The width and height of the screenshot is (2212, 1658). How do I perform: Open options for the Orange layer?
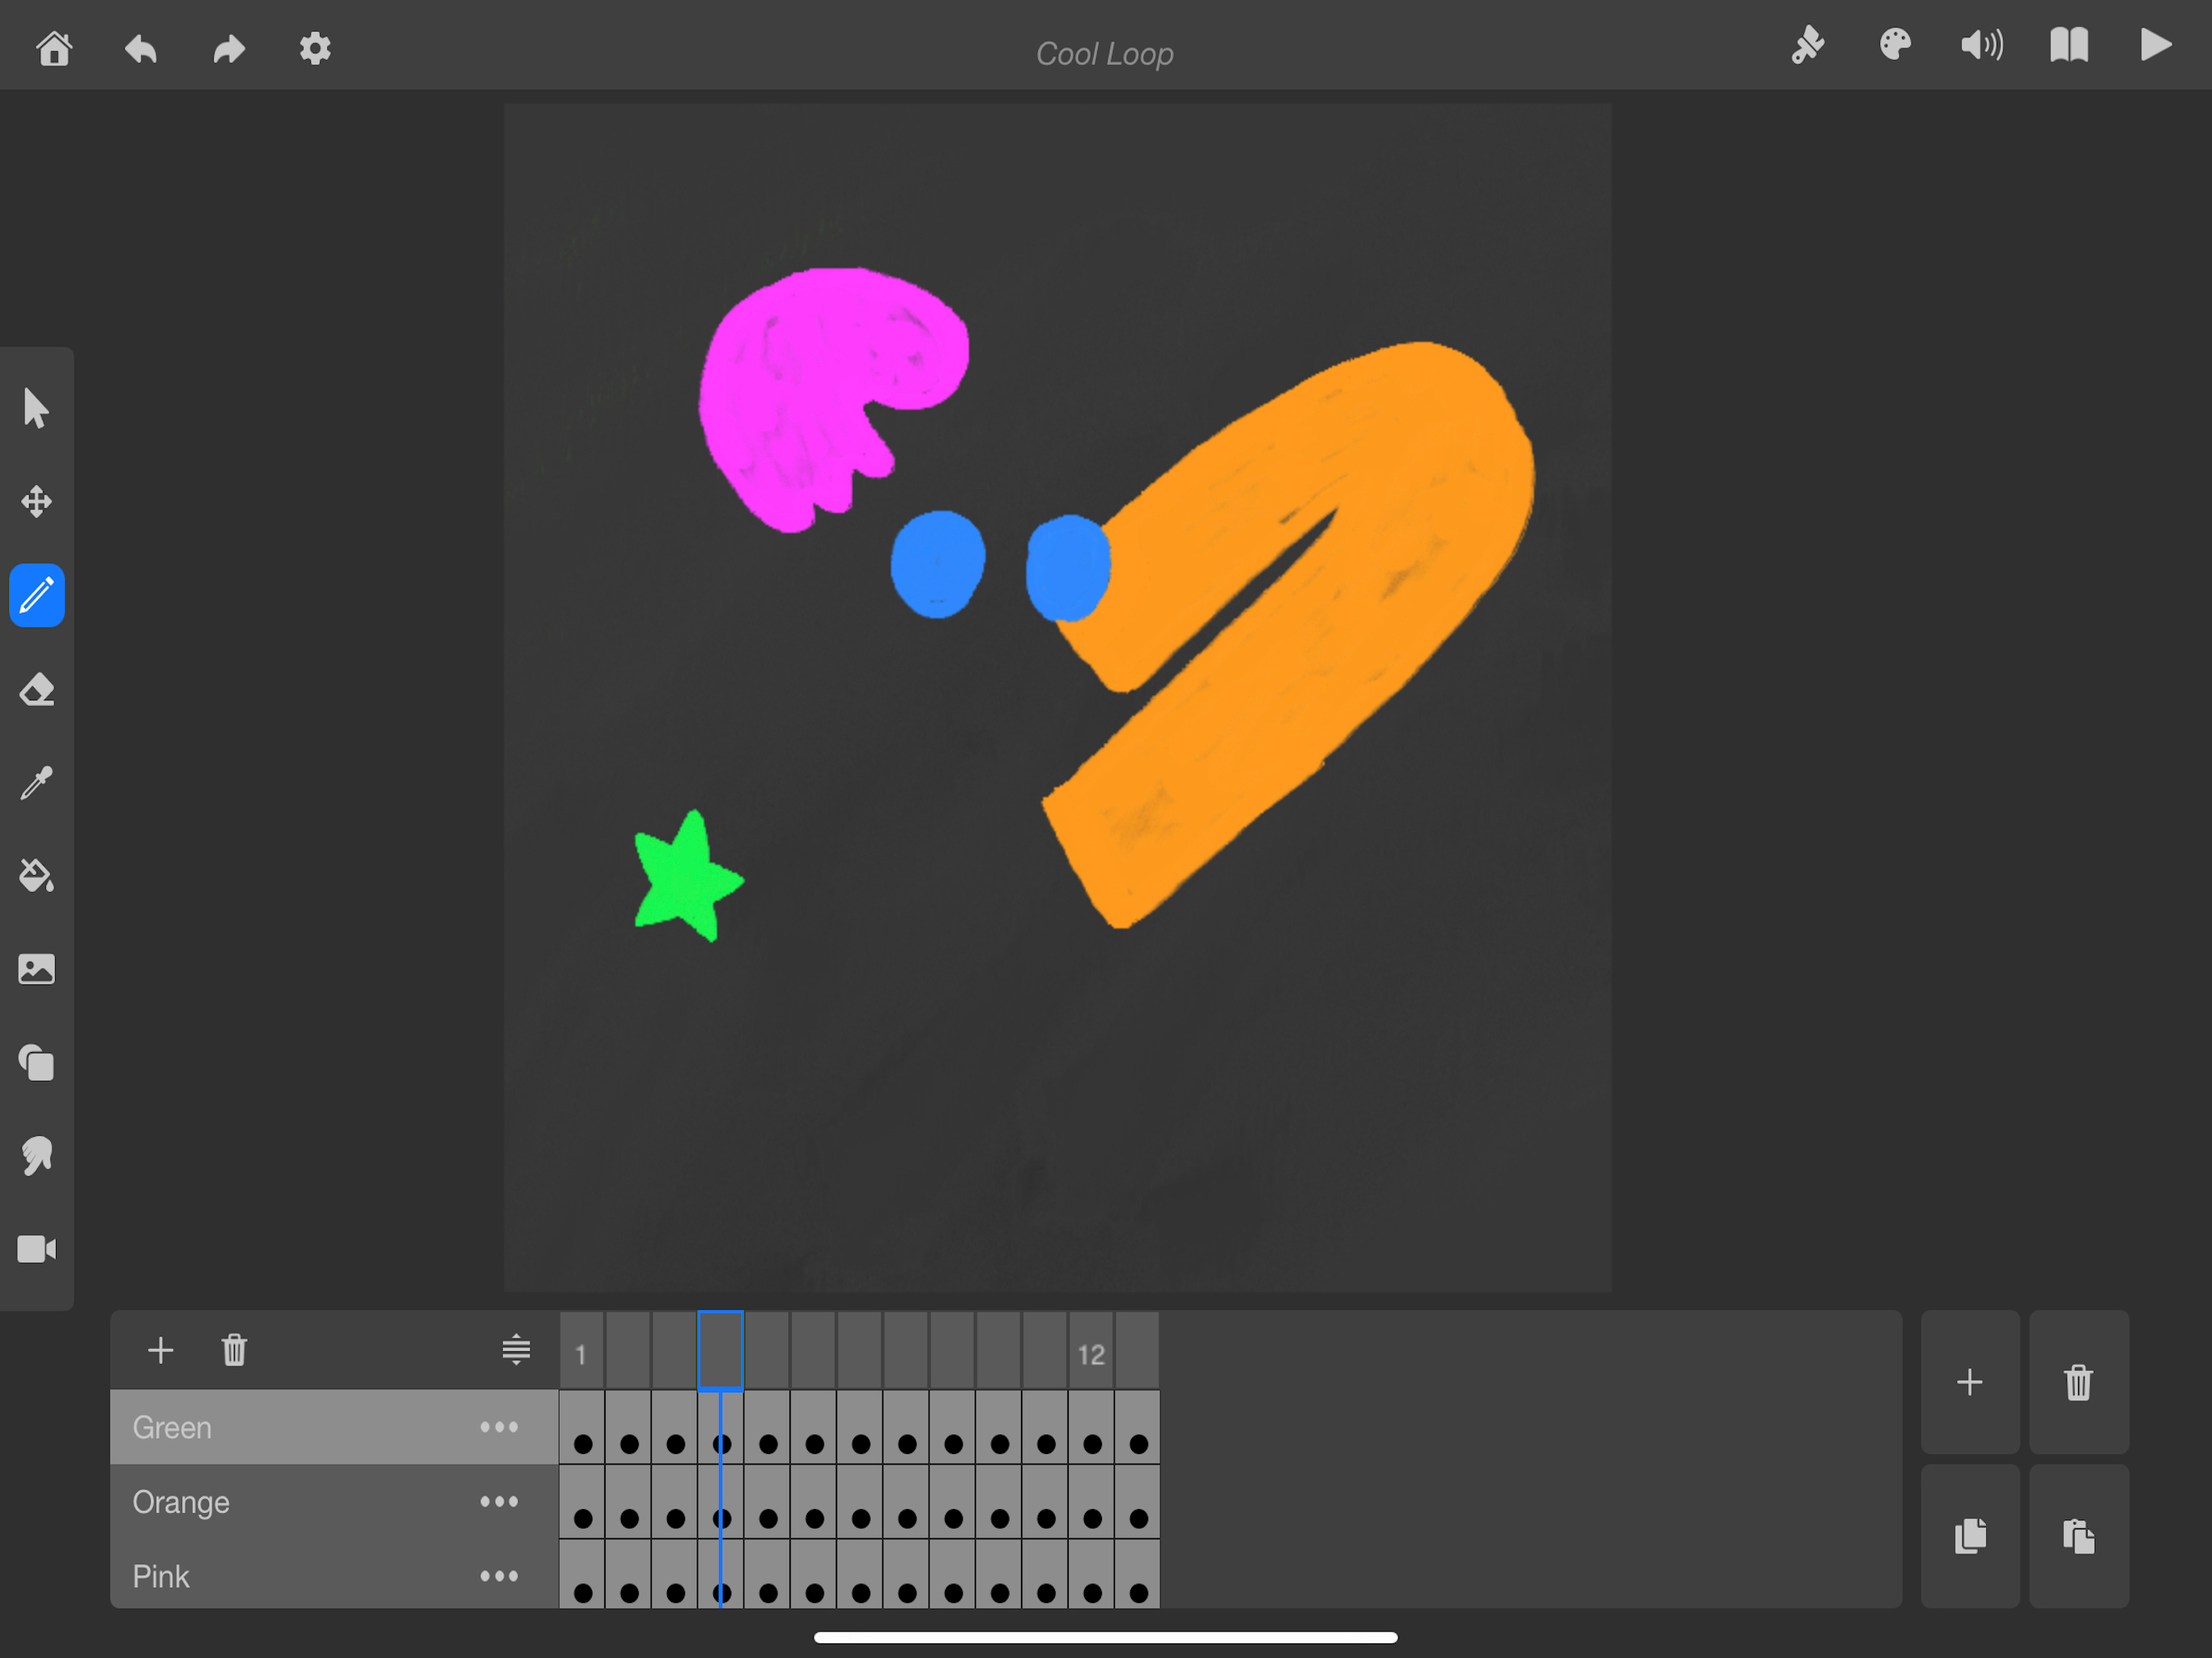click(498, 1502)
